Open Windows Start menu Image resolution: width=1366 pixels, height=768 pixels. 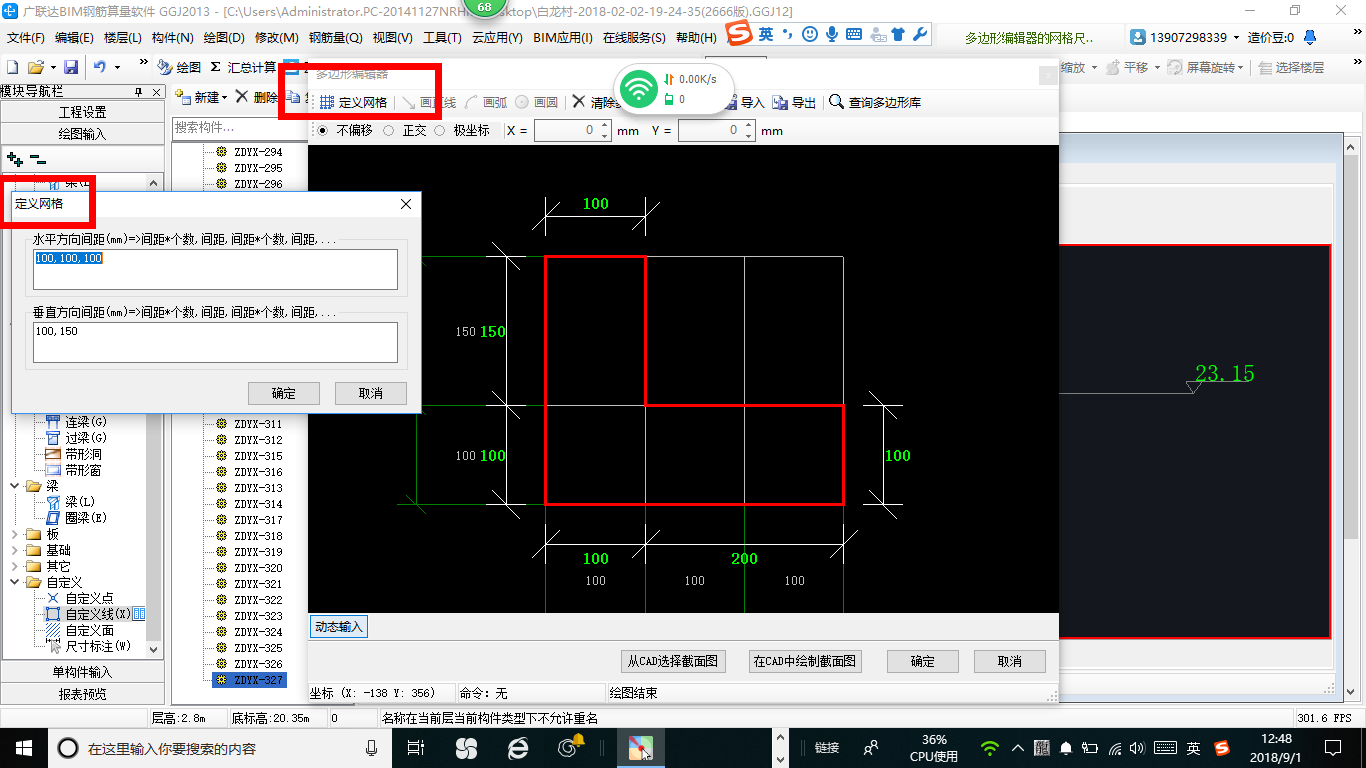23,748
